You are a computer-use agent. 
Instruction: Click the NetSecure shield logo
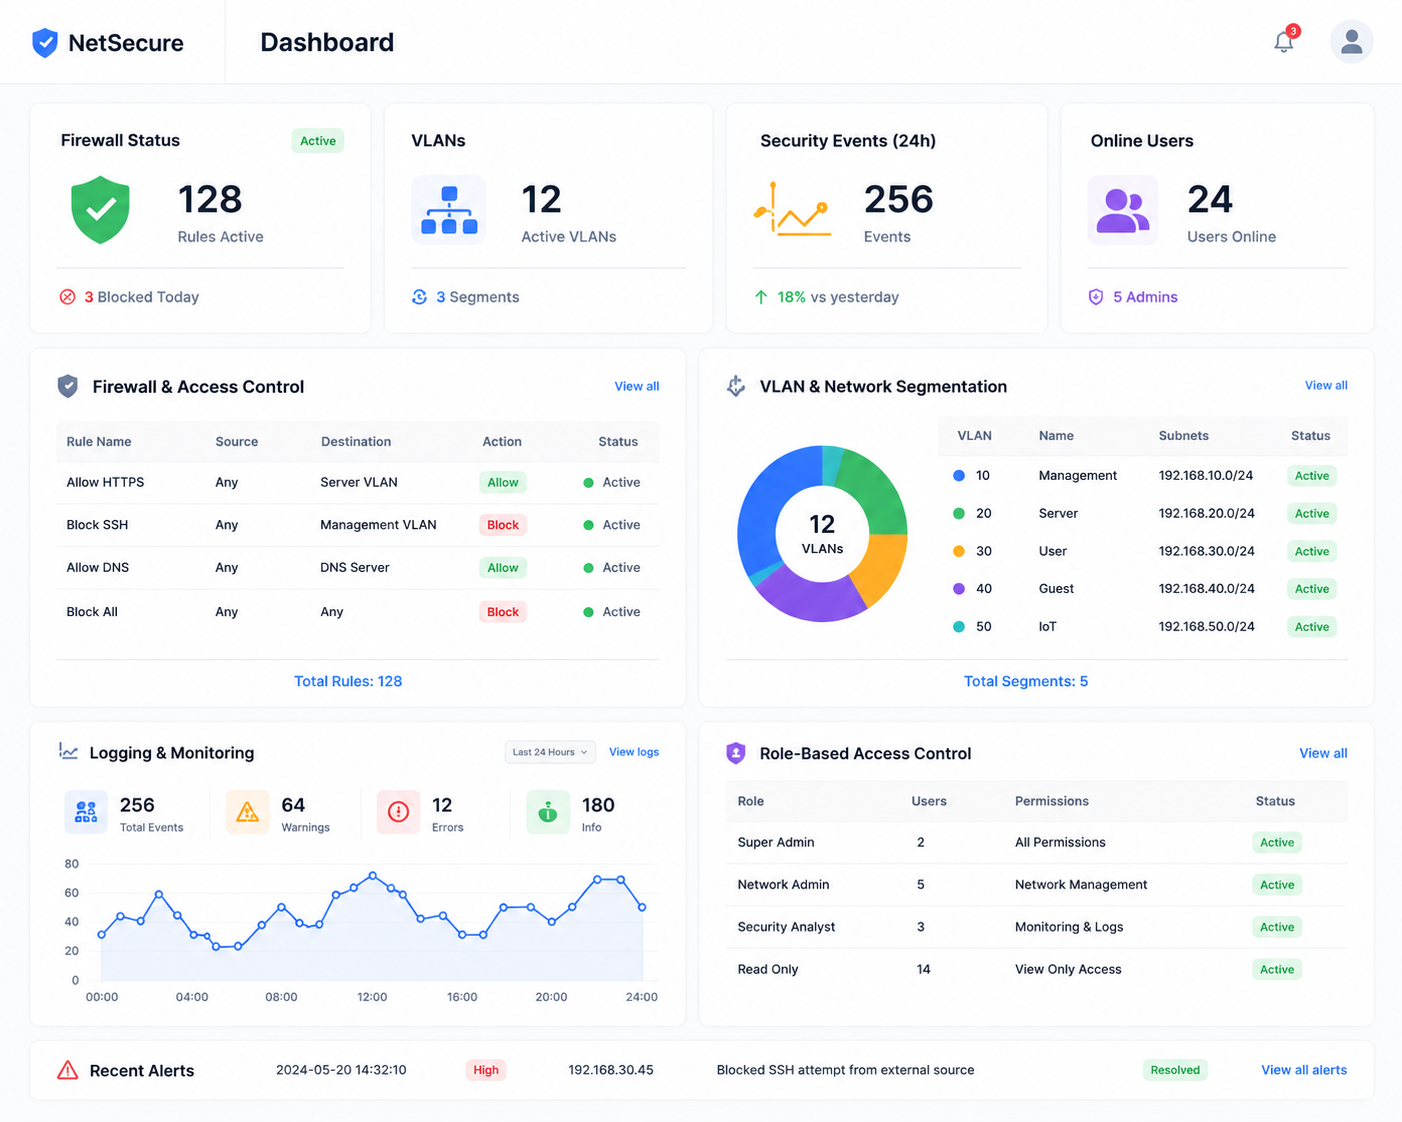45,43
